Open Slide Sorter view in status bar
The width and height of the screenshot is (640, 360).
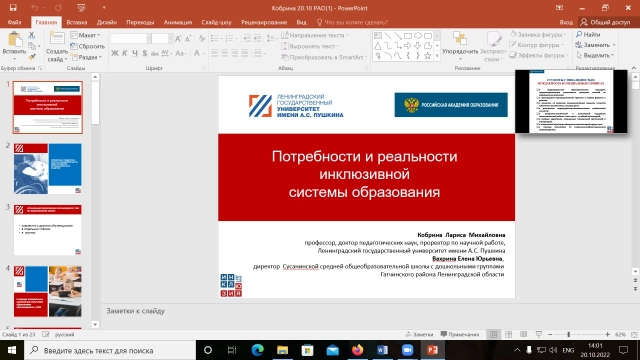point(509,334)
